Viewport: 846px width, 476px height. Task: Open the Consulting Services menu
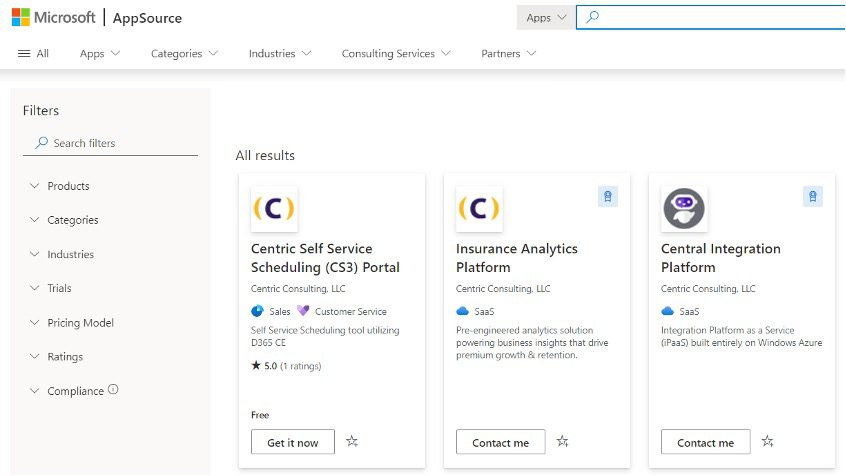tap(395, 54)
